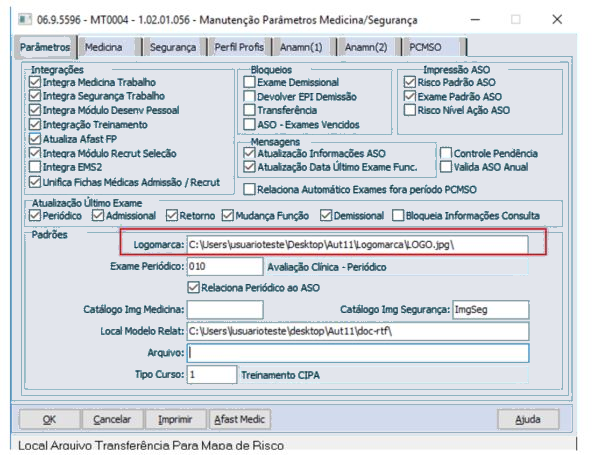Viewport: 593px width, 455px height.
Task: Uncheck Relaciona Periódico ao ASO
Action: click(x=193, y=287)
